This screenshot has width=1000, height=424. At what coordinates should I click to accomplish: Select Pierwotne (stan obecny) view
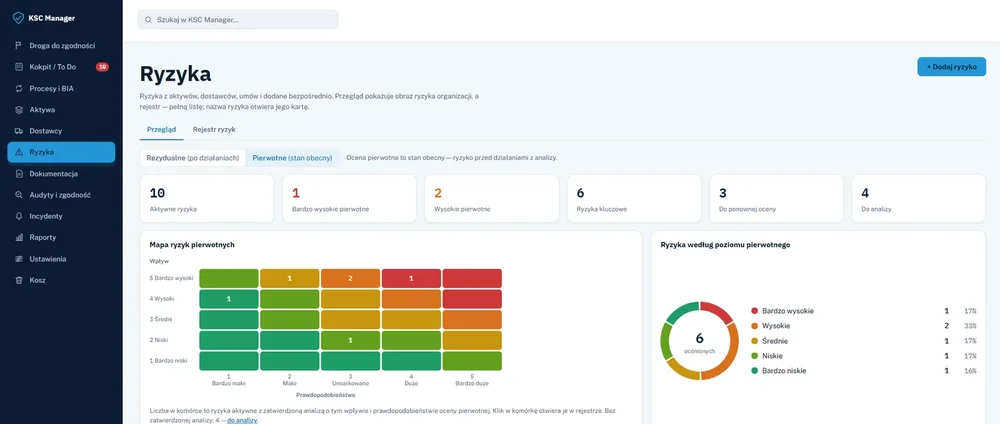[293, 157]
